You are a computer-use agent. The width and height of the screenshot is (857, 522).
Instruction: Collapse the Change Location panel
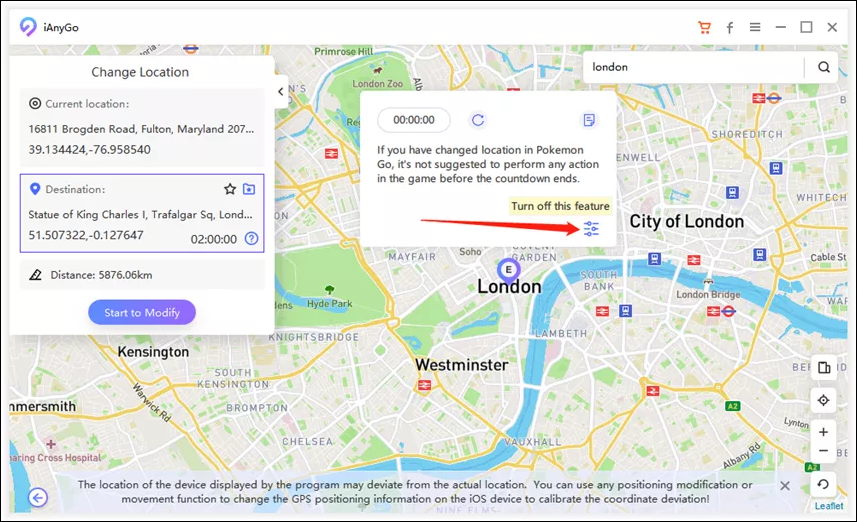(x=281, y=92)
